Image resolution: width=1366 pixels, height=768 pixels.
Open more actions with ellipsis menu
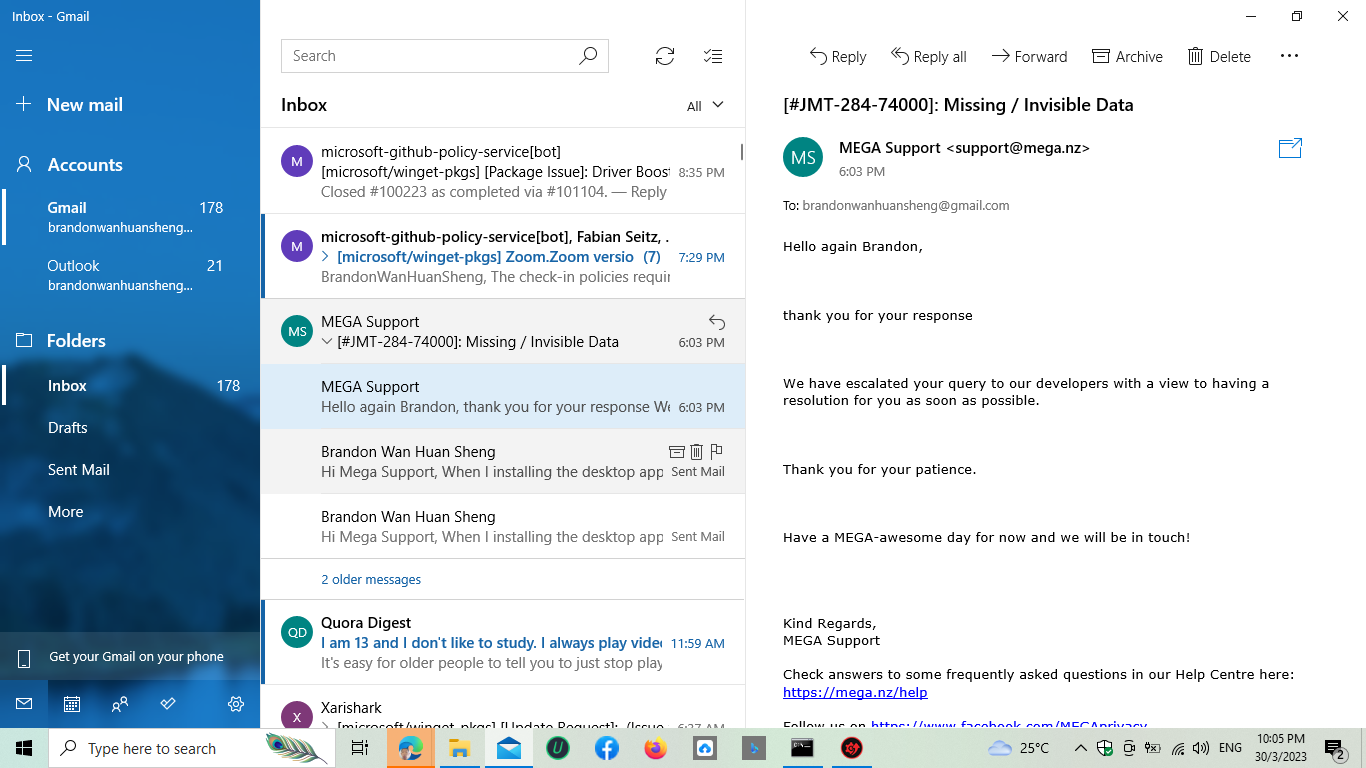(1289, 56)
